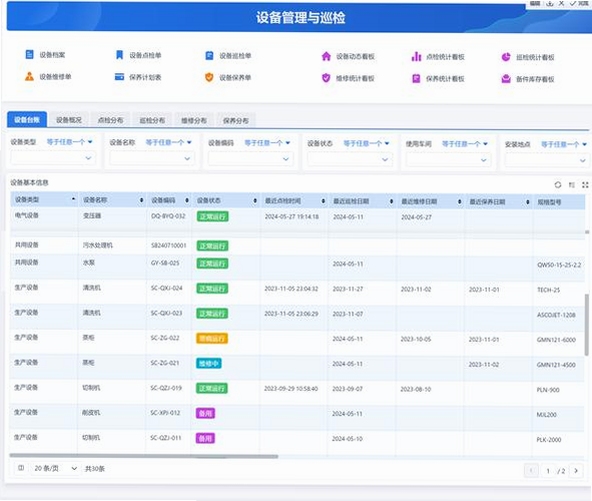
Task: Open the 保养计划表 card icon
Action: click(119, 77)
